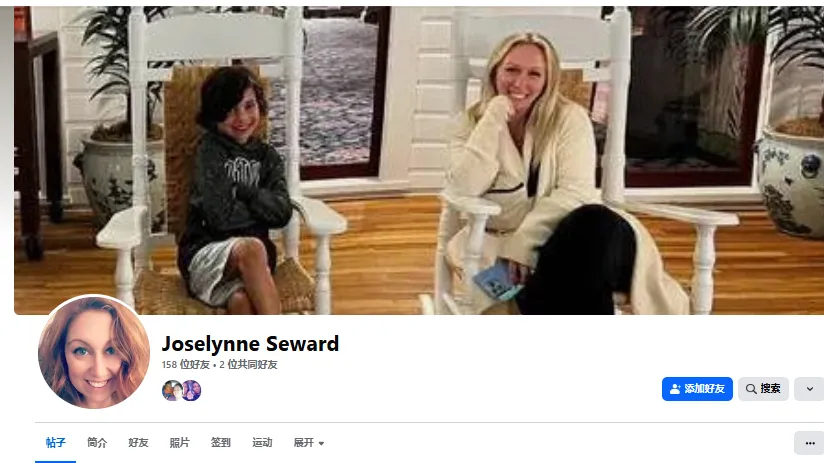824x463 pixels.
Task: Open the 好友 tab
Action: point(138,443)
